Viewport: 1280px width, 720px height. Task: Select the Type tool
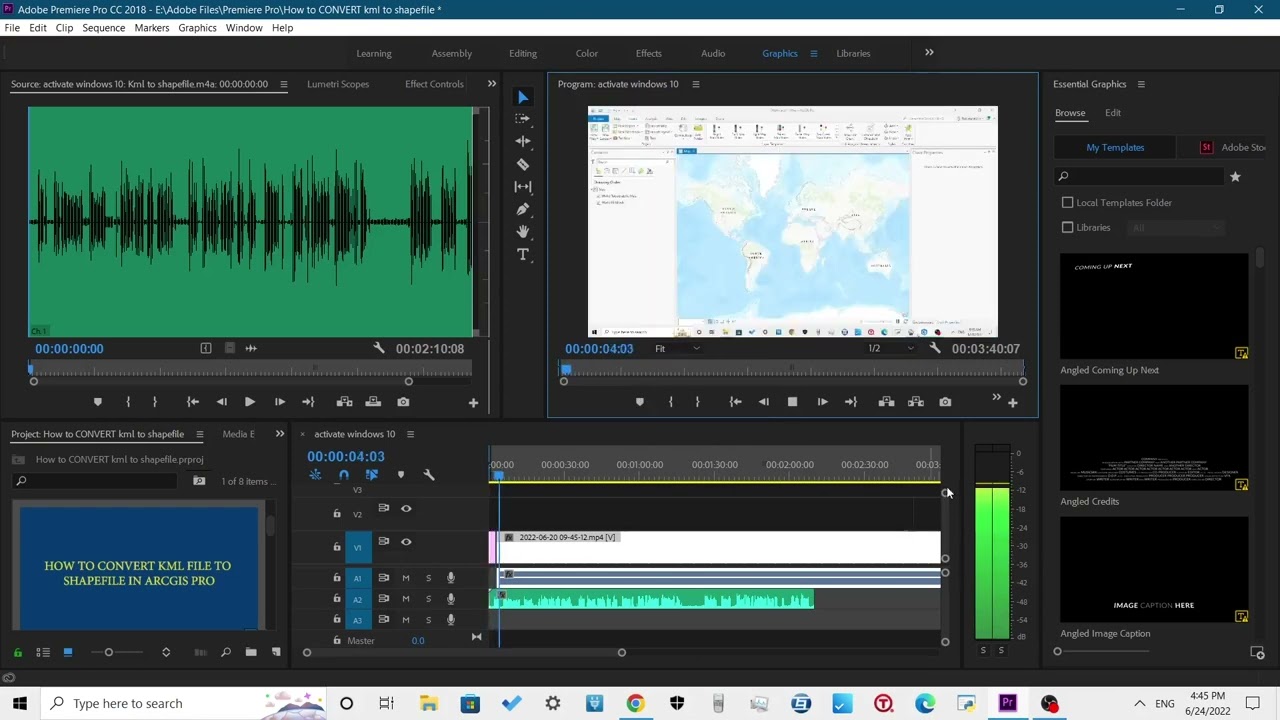point(522,255)
